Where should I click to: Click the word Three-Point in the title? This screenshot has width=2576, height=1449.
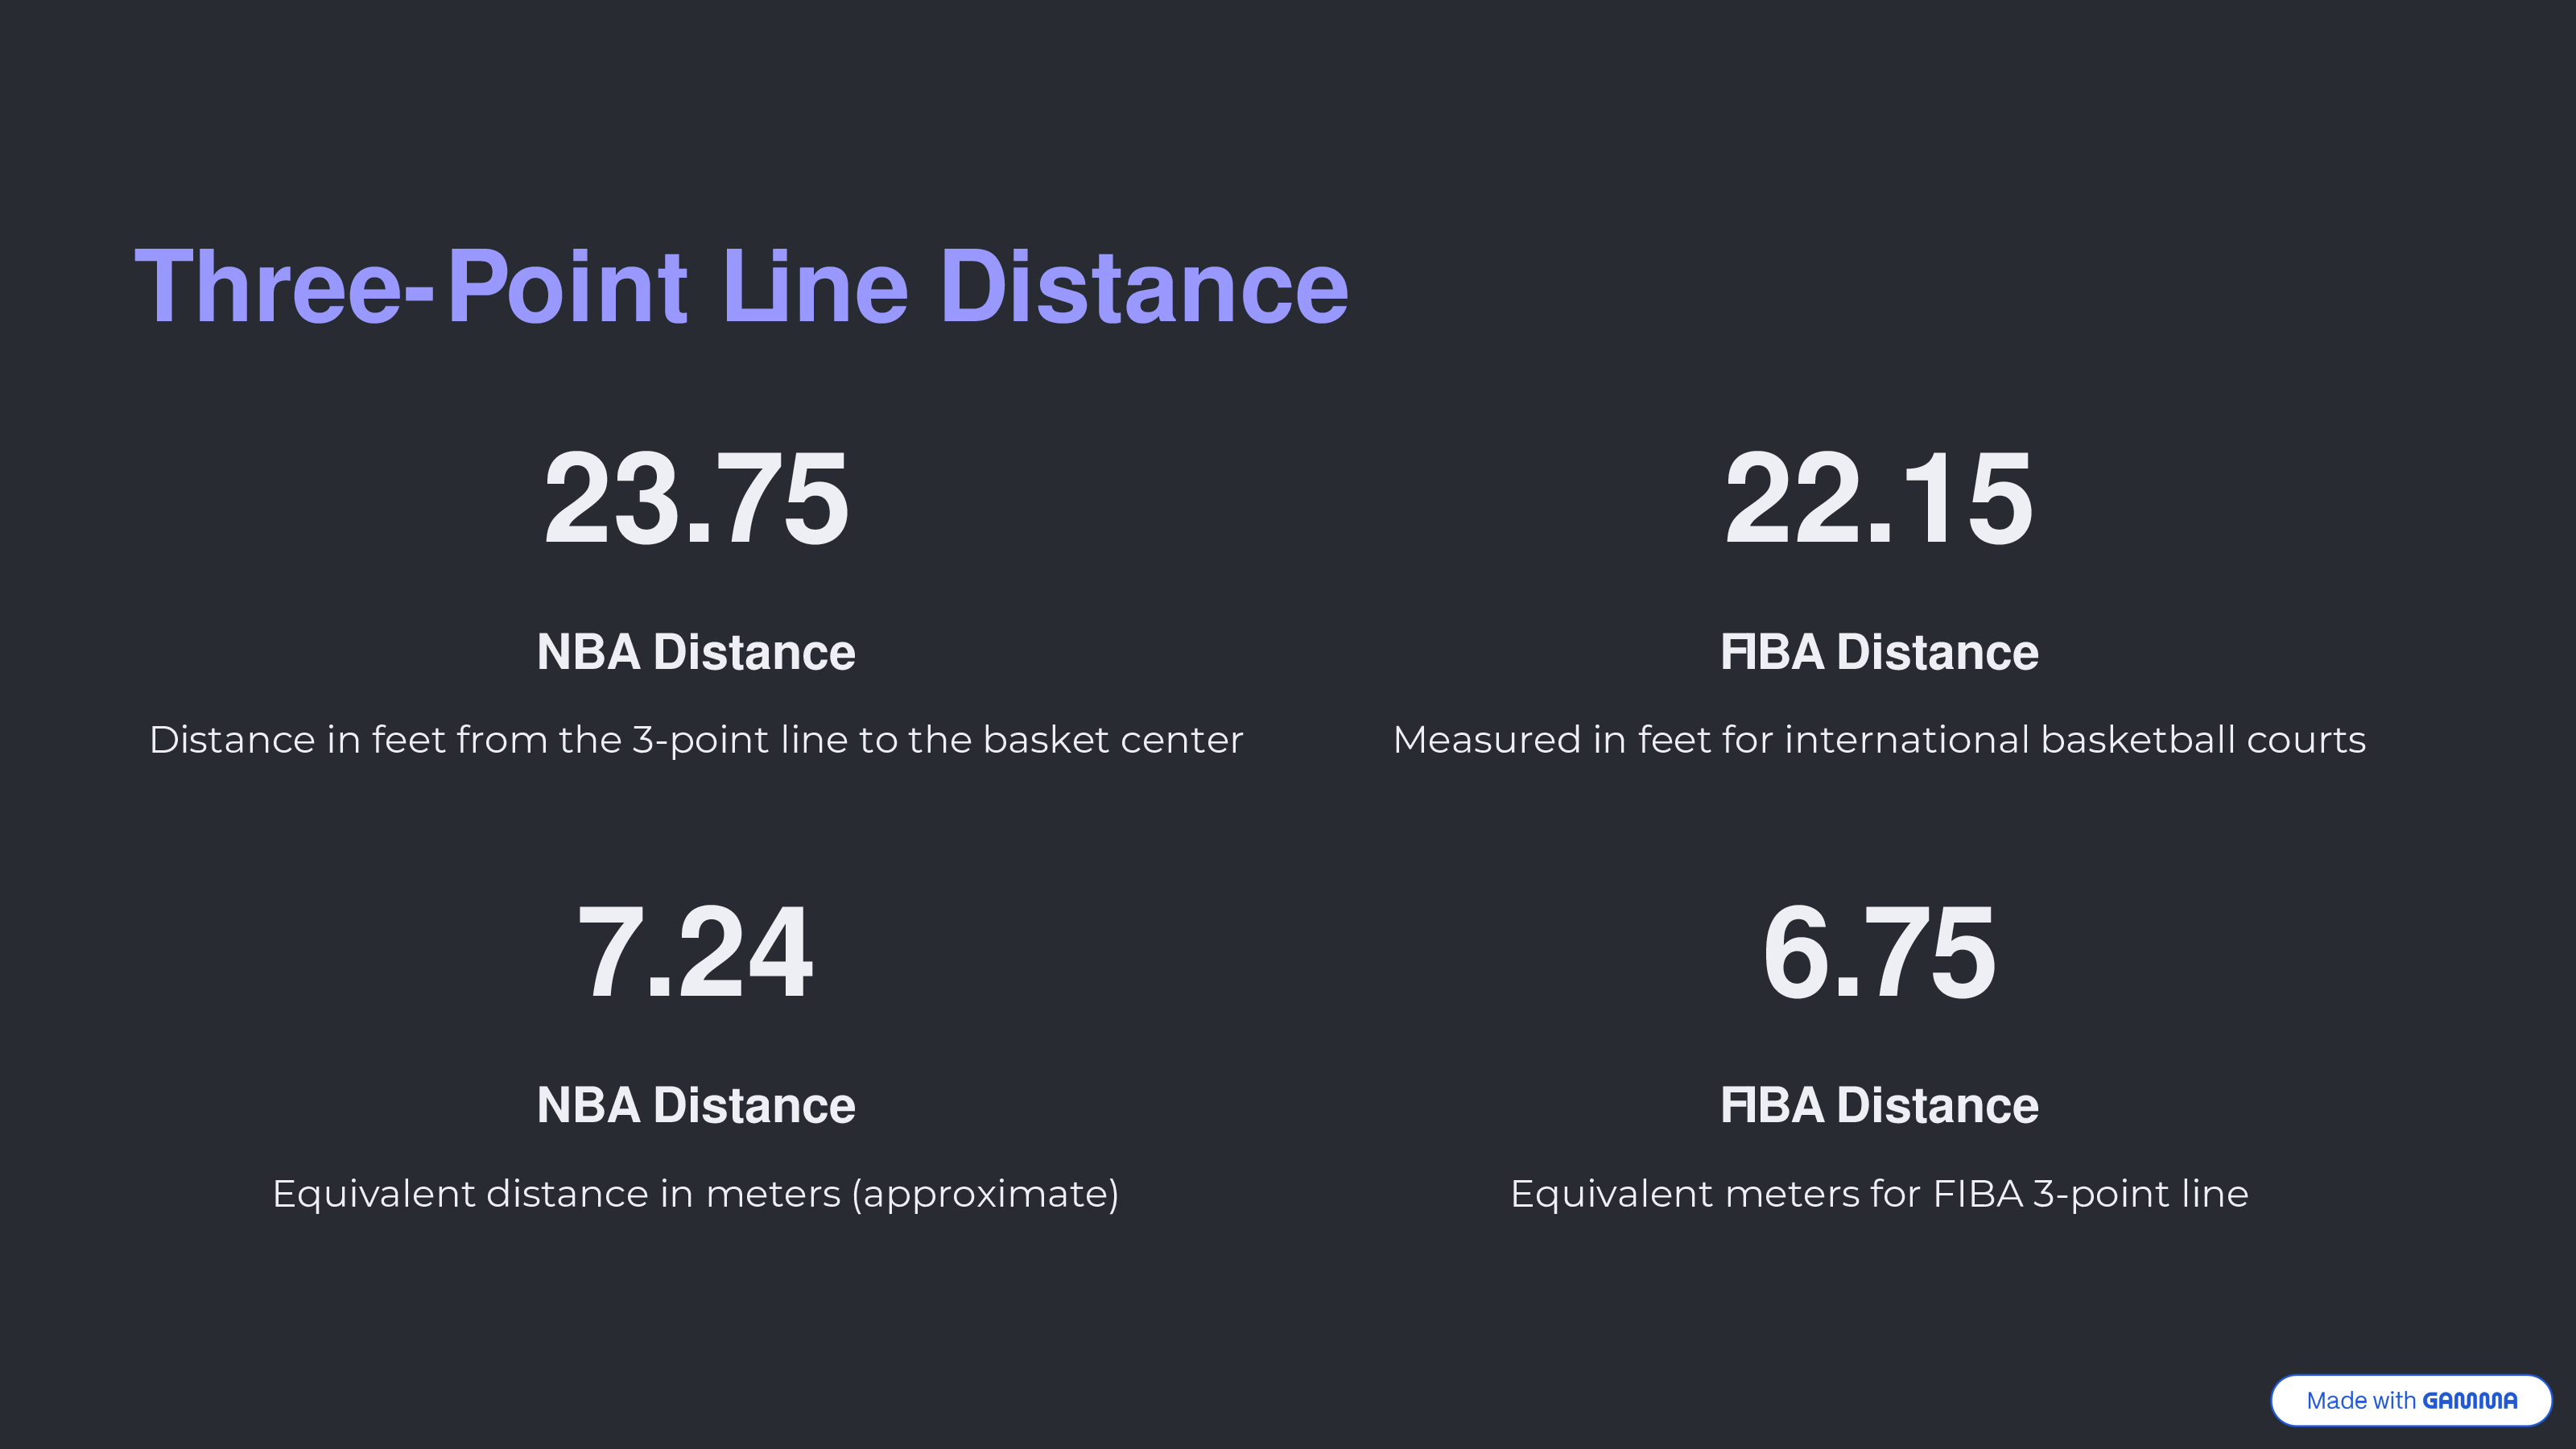tap(411, 287)
